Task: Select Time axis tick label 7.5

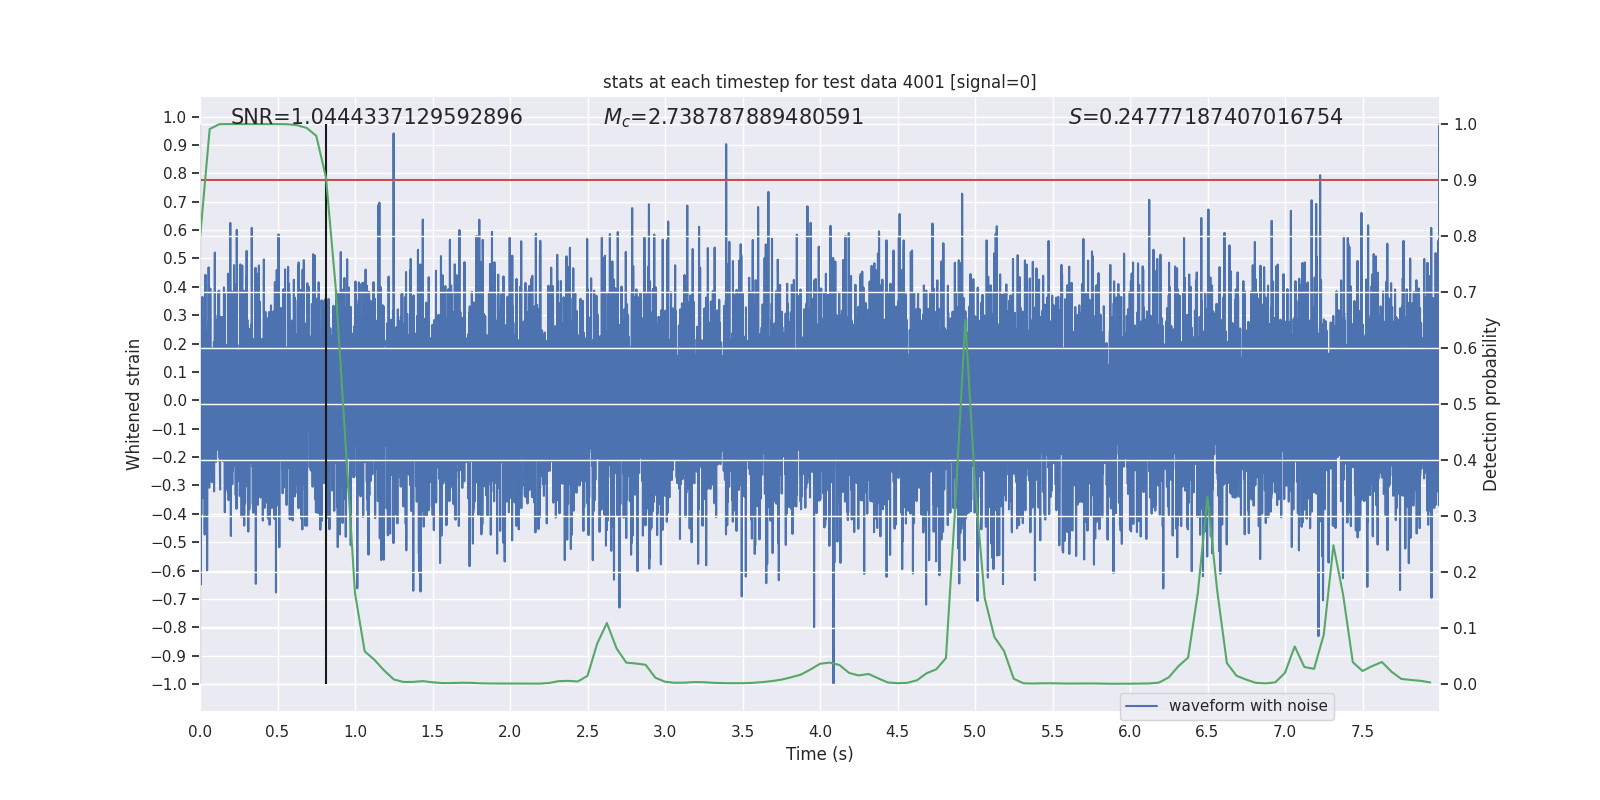Action: pos(1362,731)
